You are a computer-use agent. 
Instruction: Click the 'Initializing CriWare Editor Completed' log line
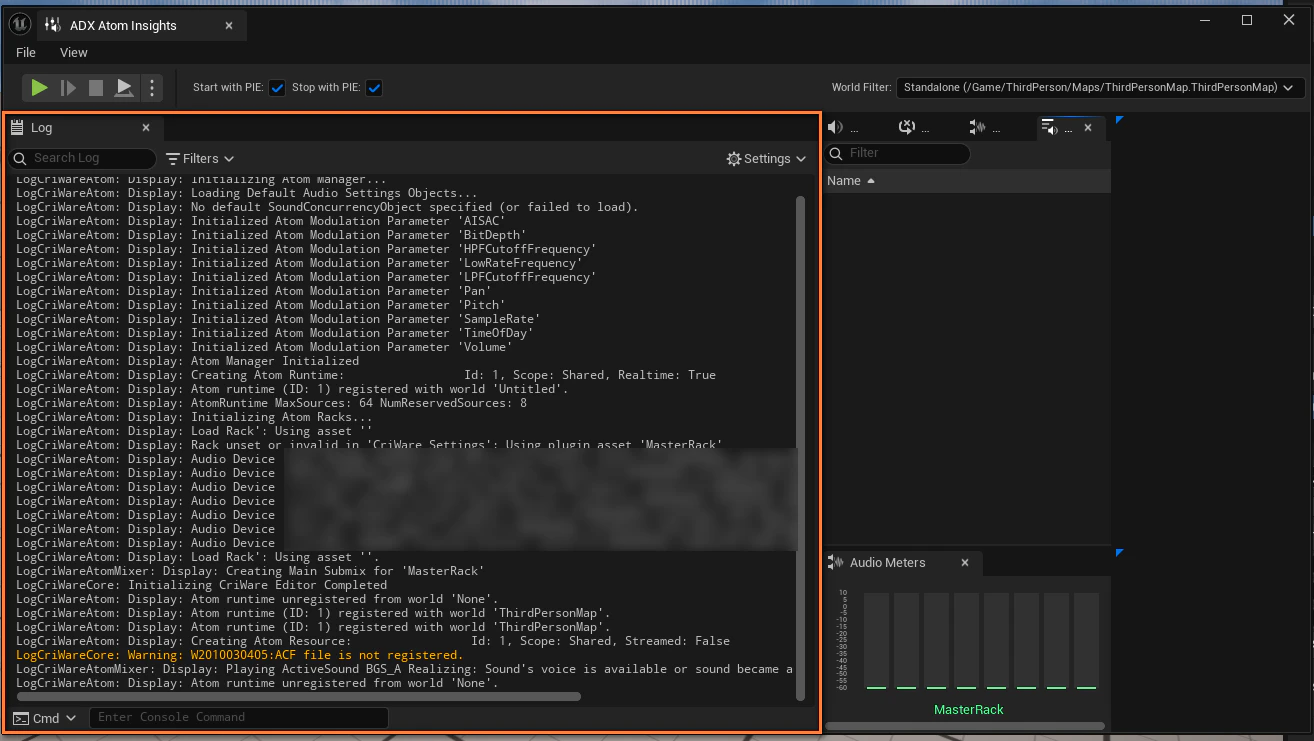point(201,585)
